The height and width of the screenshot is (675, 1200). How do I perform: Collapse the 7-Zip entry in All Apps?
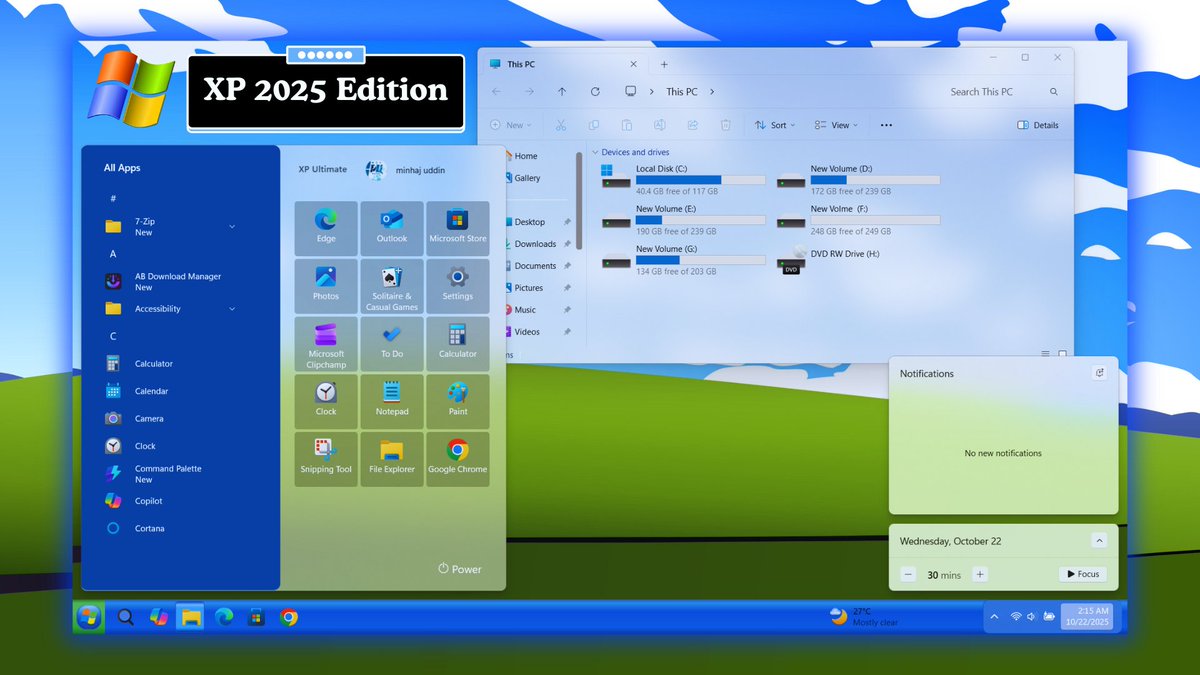232,227
